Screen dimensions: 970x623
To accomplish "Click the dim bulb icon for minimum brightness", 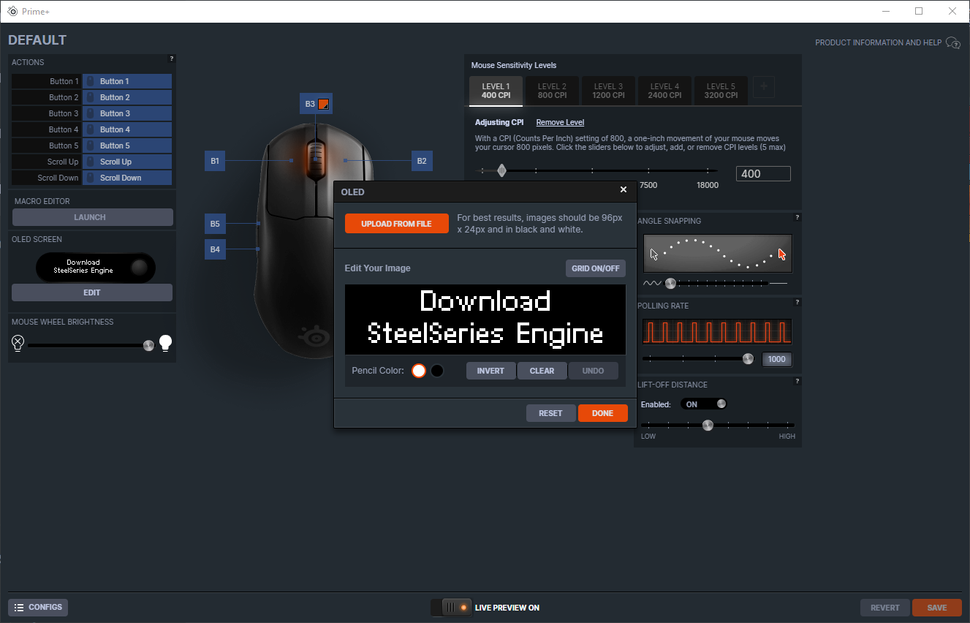I will [x=17, y=343].
